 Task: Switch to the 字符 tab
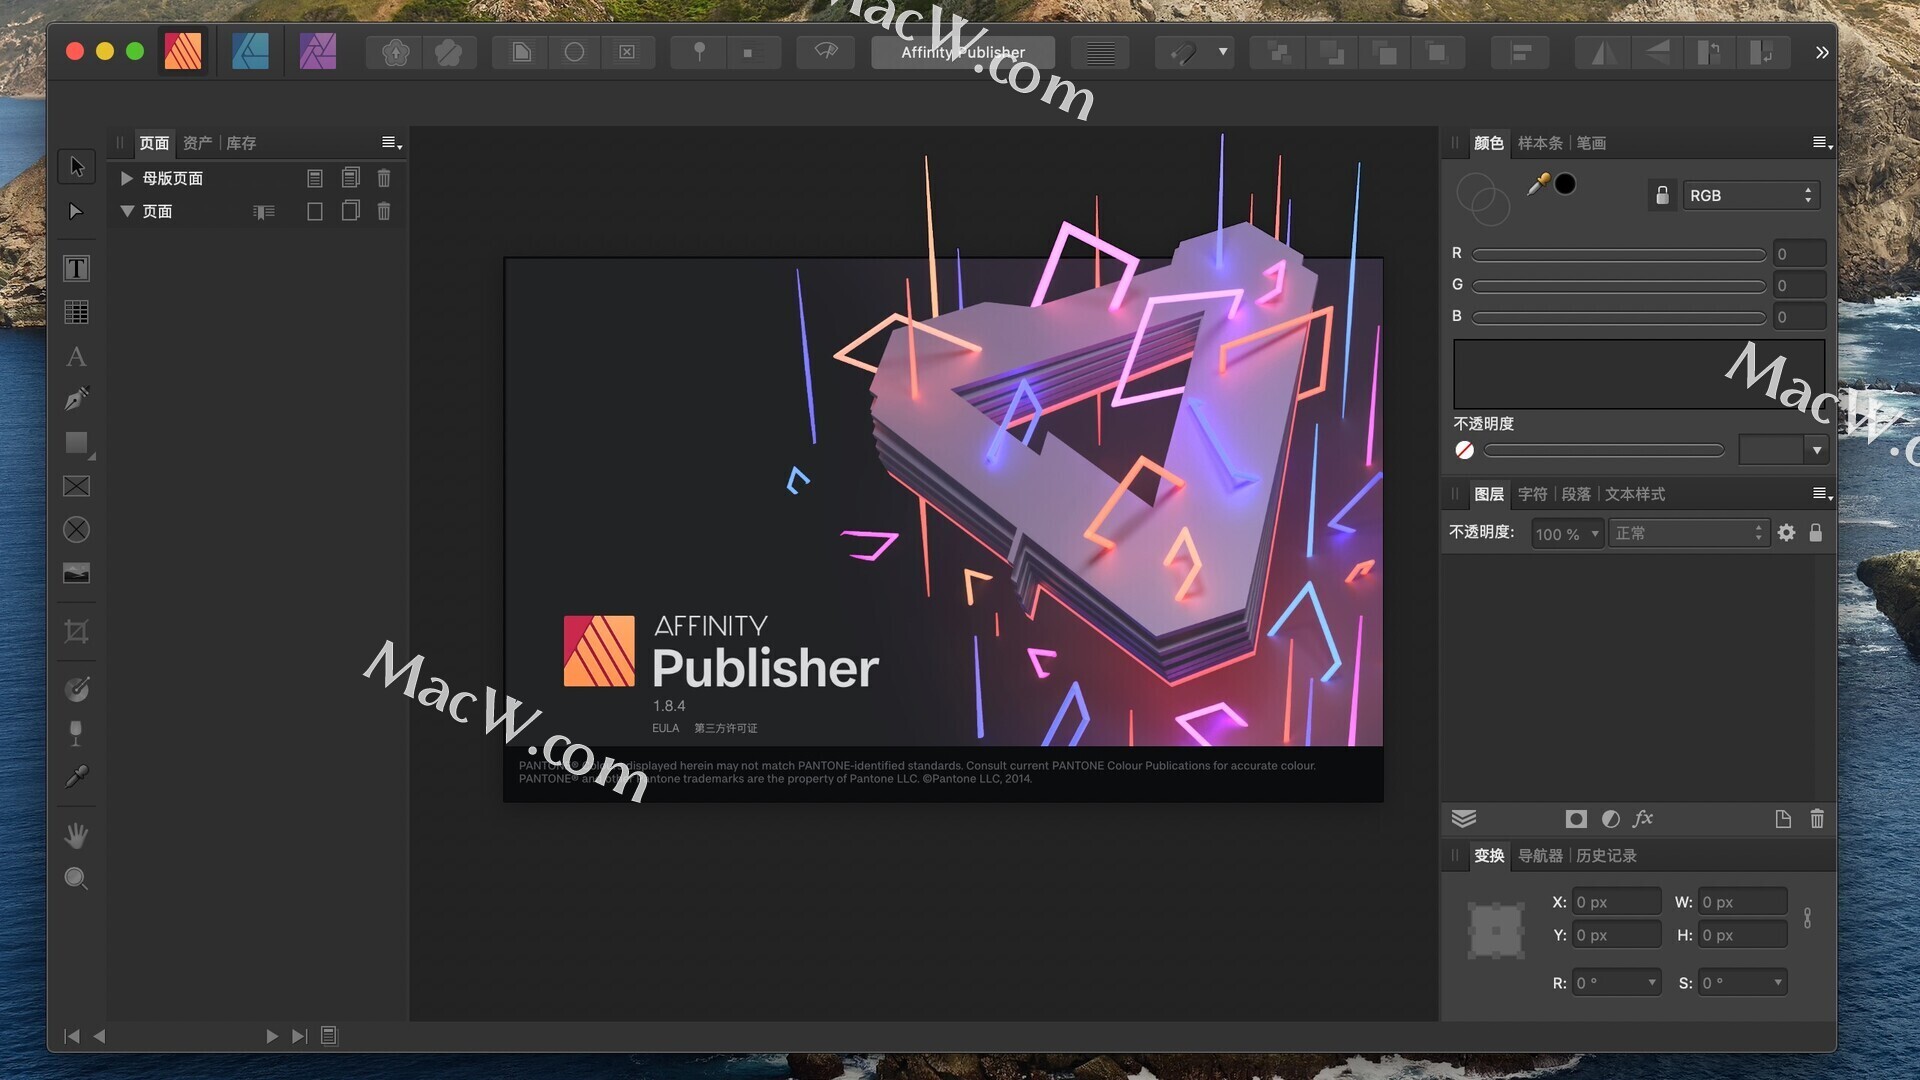pyautogui.click(x=1532, y=494)
